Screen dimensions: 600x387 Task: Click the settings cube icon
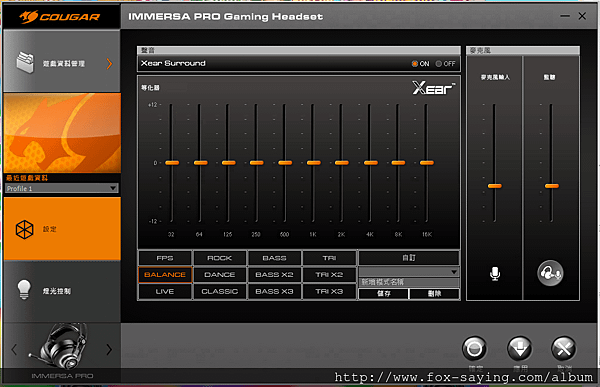(24, 229)
